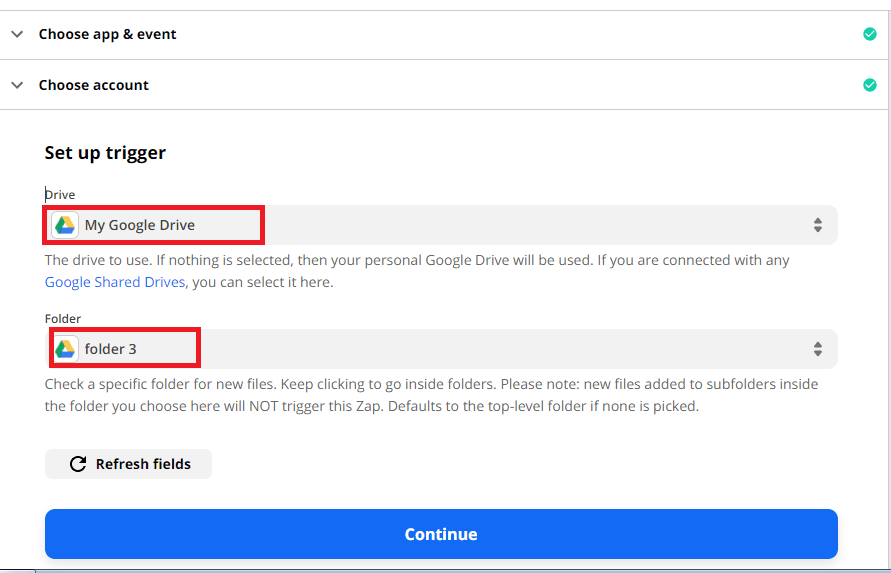
Task: Click the Drive field label
Action: pos(60,194)
